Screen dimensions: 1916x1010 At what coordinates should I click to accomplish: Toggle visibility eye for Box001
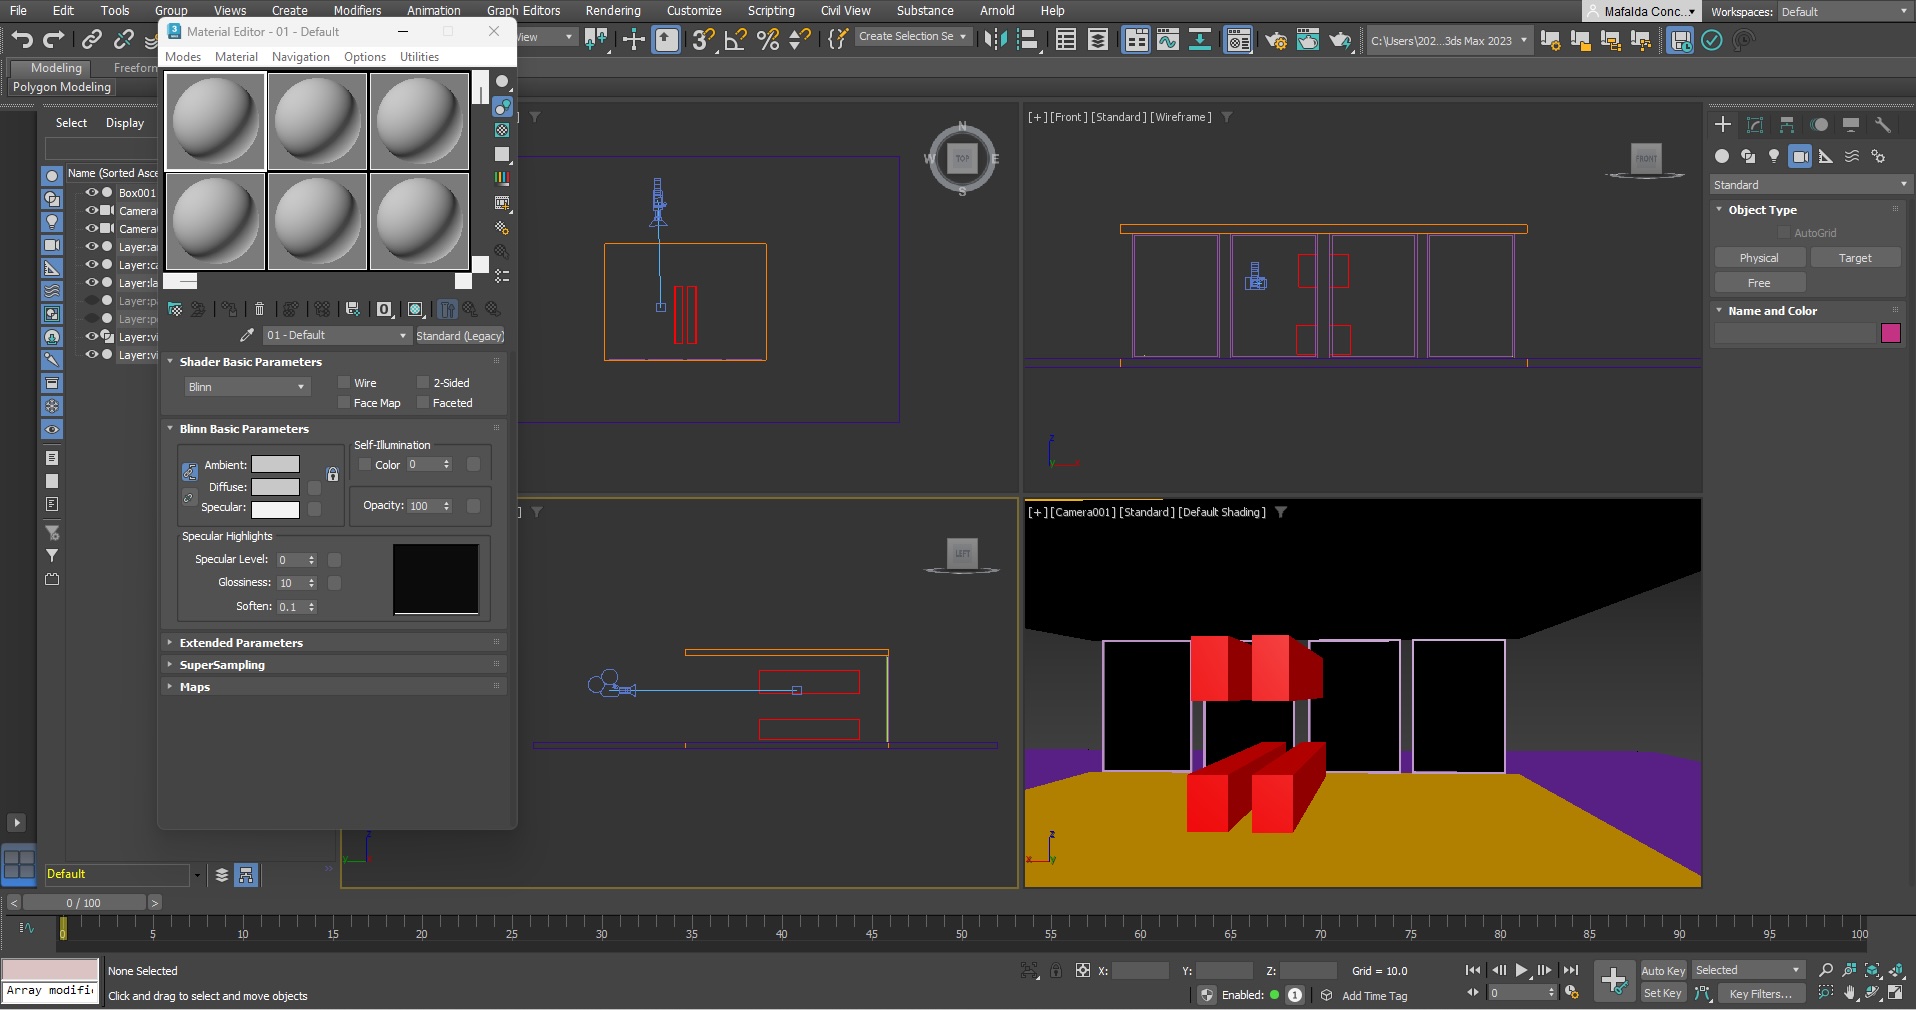(91, 193)
